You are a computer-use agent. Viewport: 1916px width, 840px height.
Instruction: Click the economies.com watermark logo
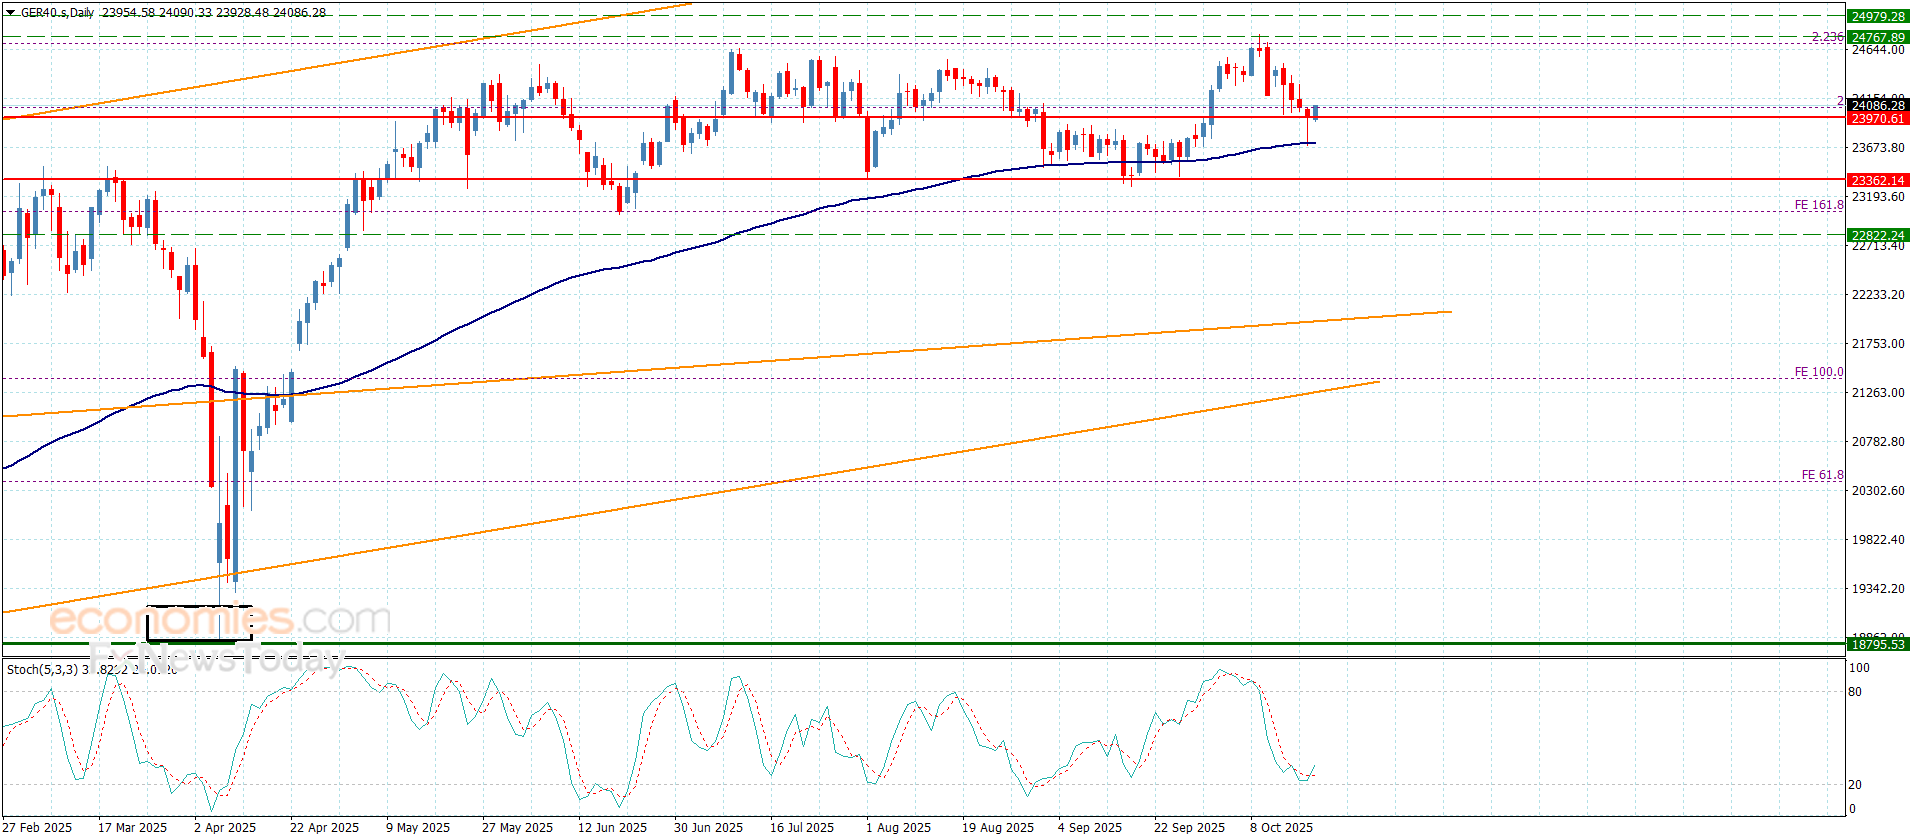[220, 620]
